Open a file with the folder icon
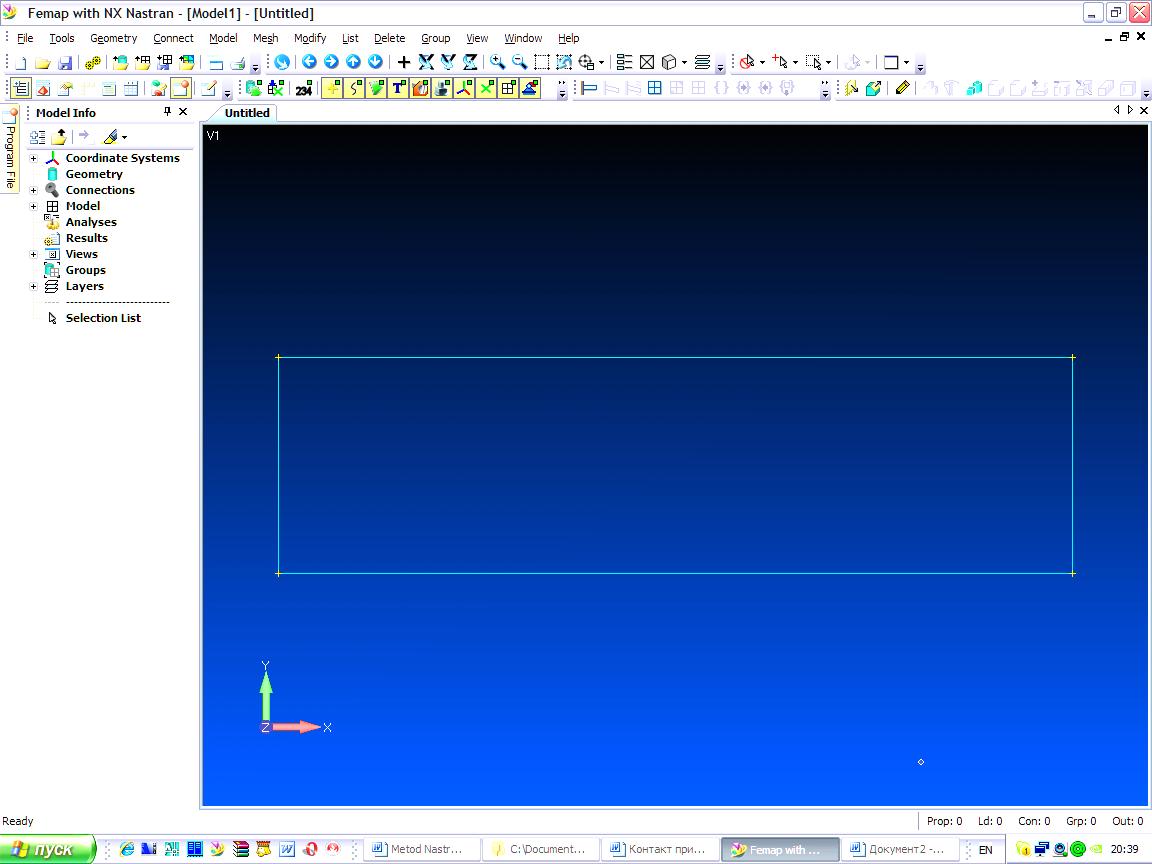Image resolution: width=1152 pixels, height=864 pixels. point(43,62)
